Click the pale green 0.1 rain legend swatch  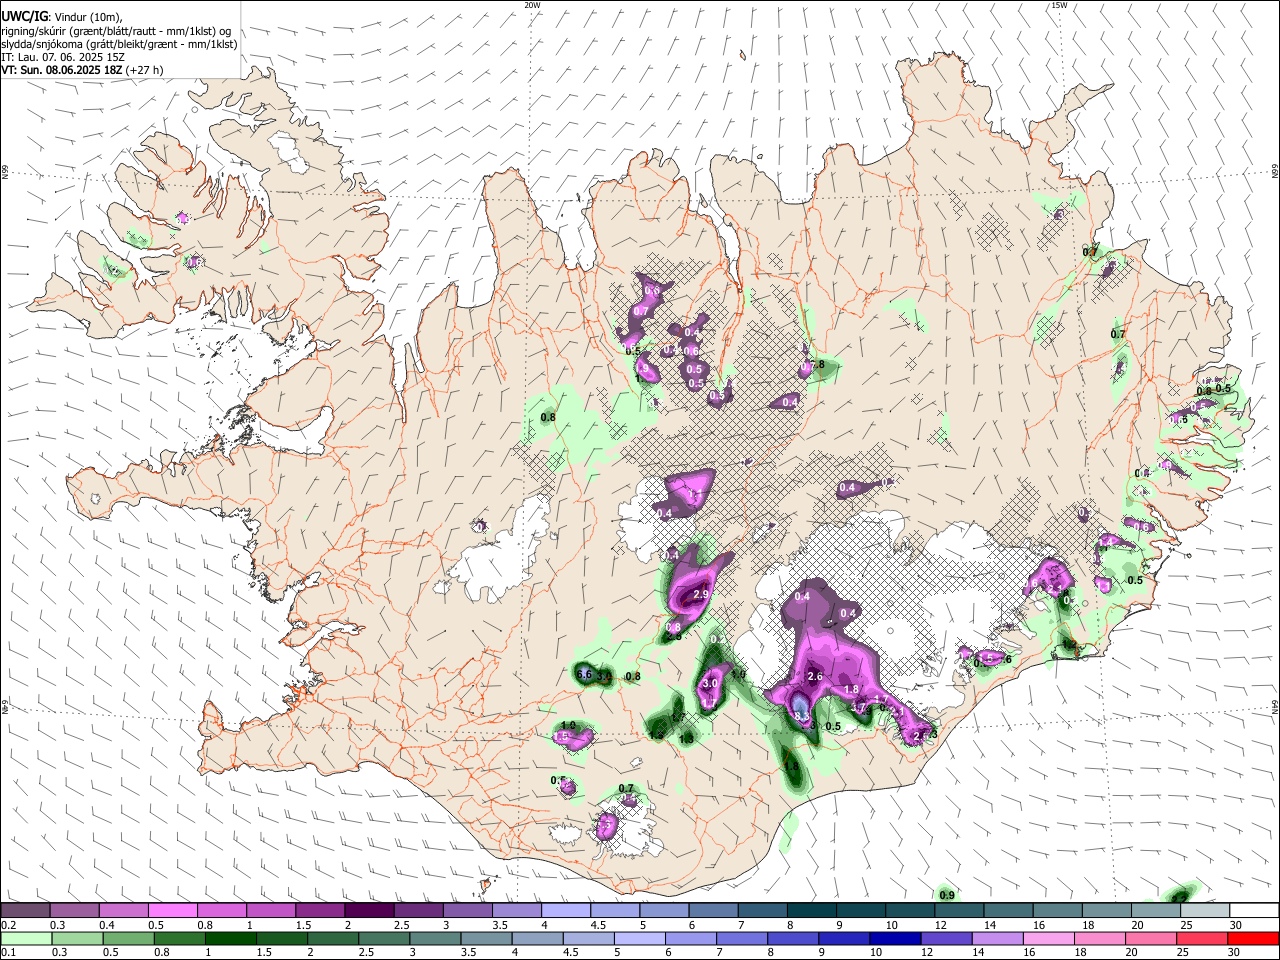(26, 938)
